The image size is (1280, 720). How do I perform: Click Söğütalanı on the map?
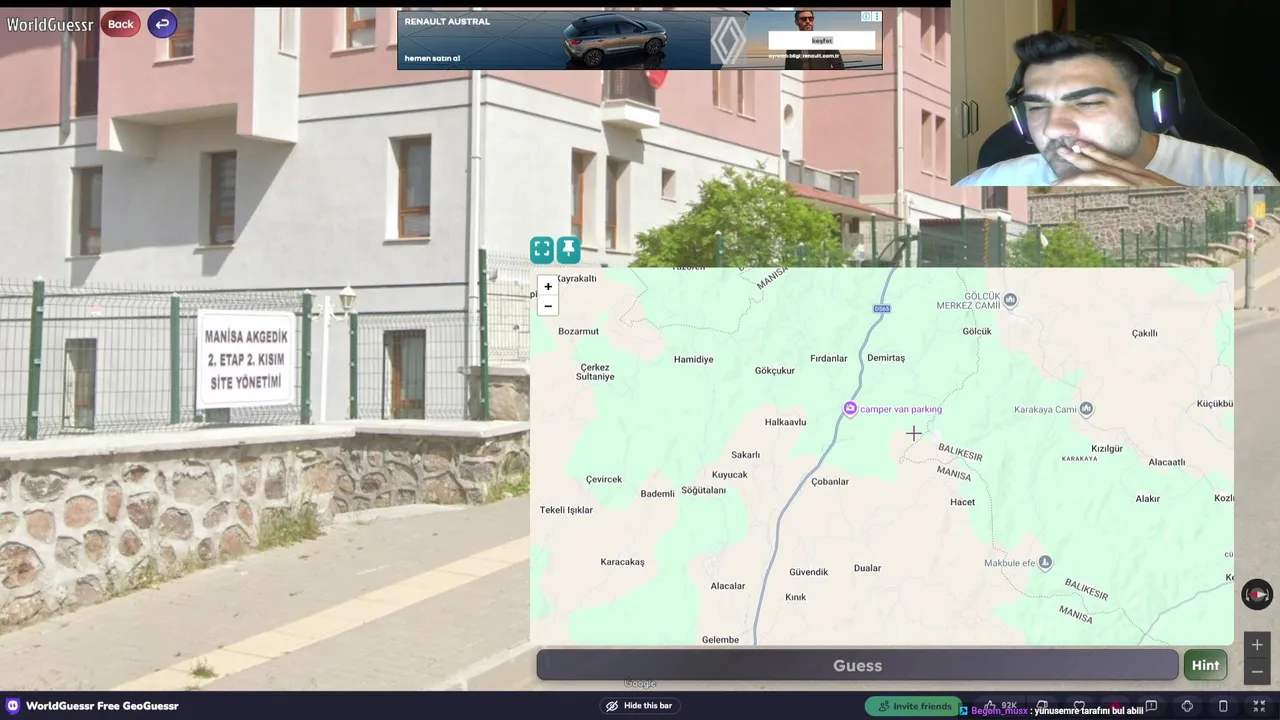(x=703, y=490)
